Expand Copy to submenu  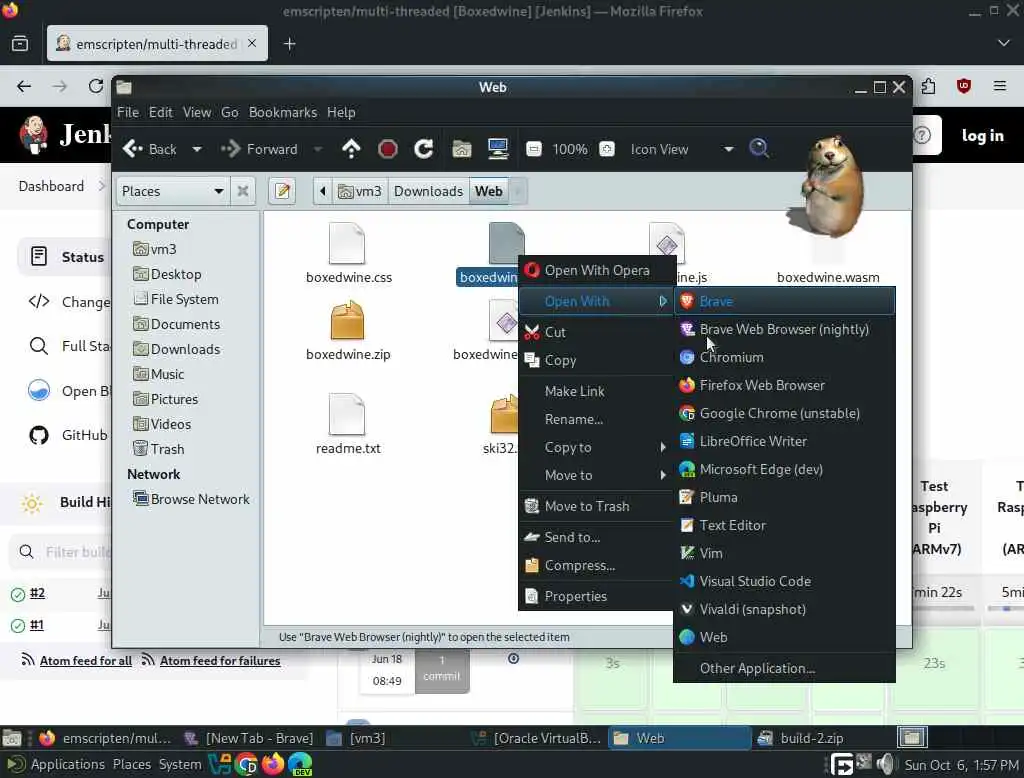tap(596, 447)
